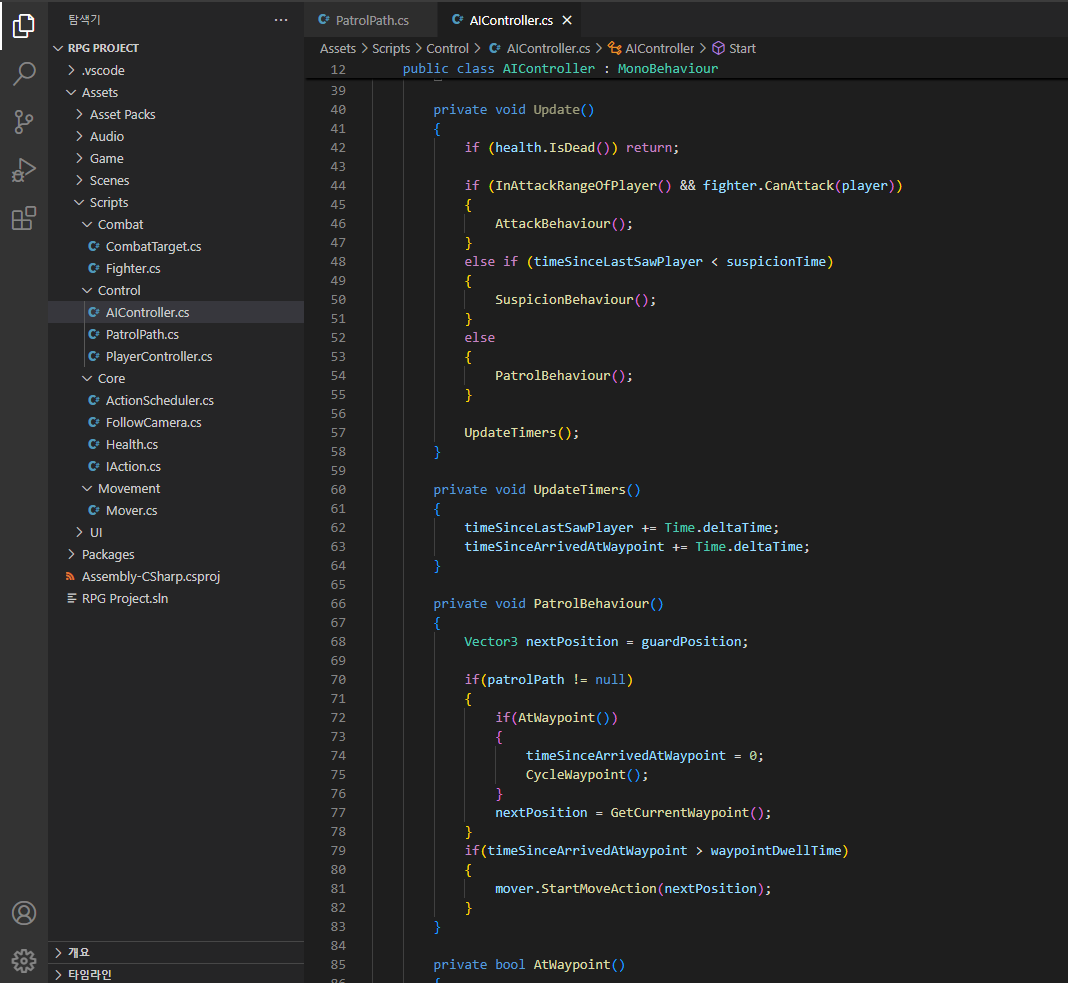Open Mover.cs from Movement folder
1068x983 pixels.
click(x=131, y=510)
